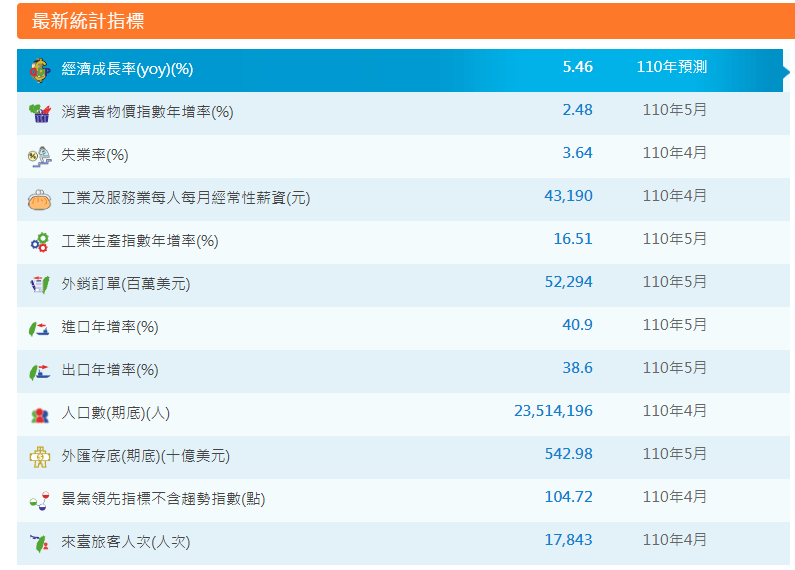Open the 失業率(%) indicator link
The image size is (795, 570).
coord(95,155)
